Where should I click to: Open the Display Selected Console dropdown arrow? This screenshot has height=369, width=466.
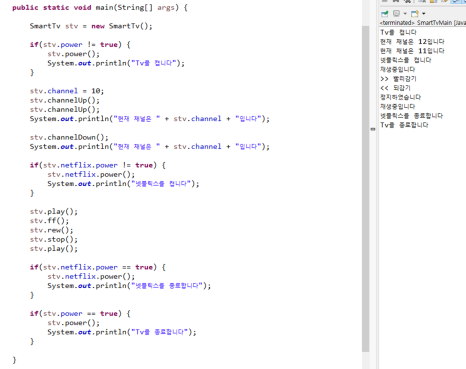[405, 14]
